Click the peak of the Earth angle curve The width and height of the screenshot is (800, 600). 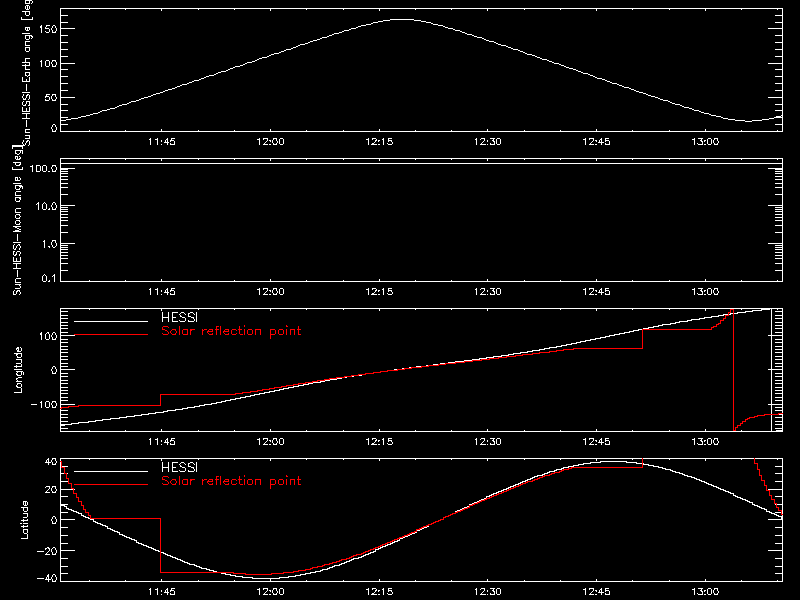[403, 19]
